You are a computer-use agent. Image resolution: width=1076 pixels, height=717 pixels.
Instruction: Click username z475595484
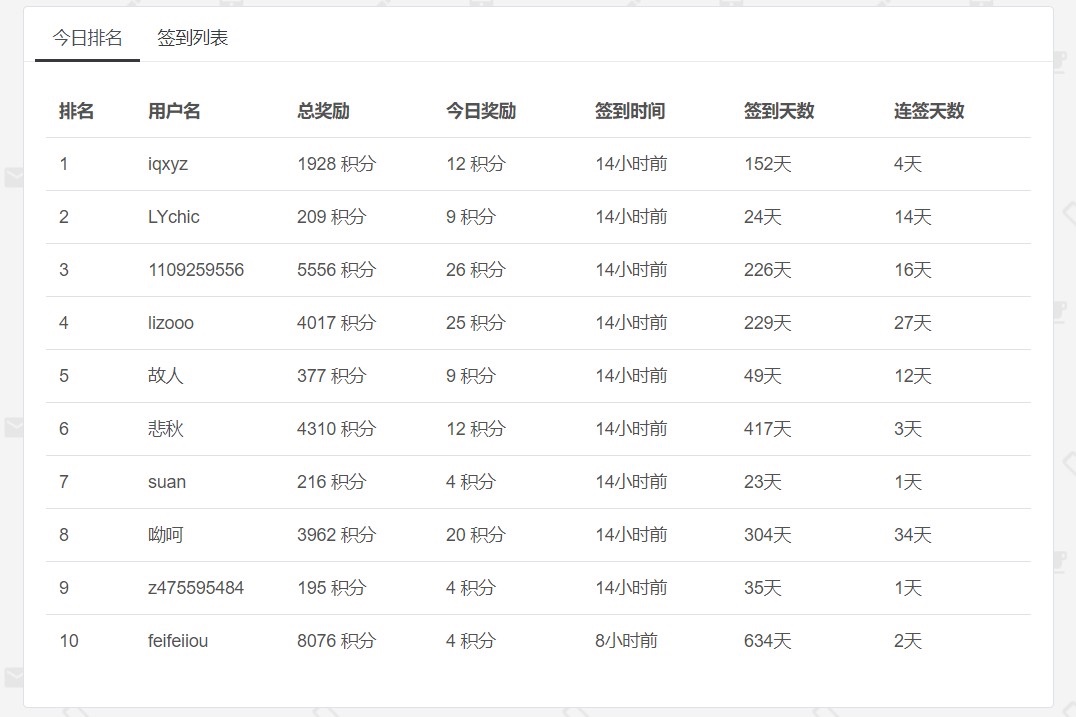click(196, 587)
